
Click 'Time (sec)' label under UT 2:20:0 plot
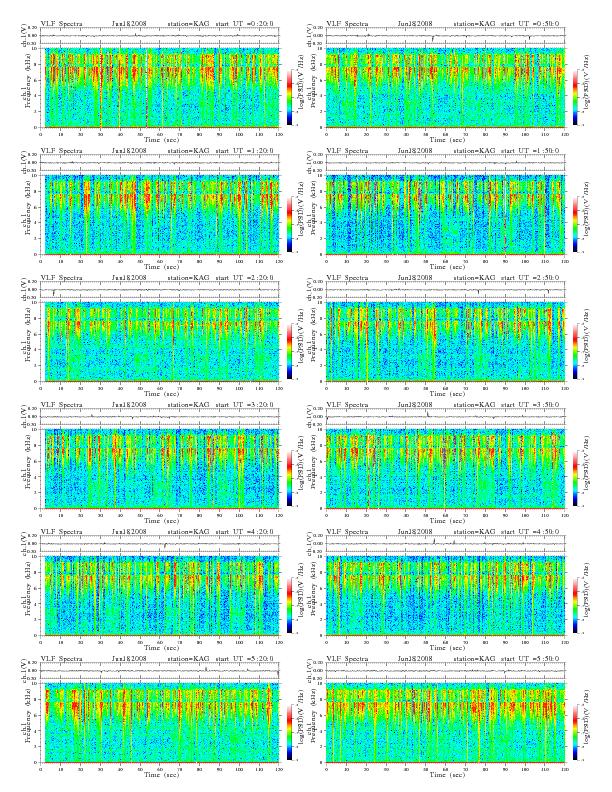point(162,393)
